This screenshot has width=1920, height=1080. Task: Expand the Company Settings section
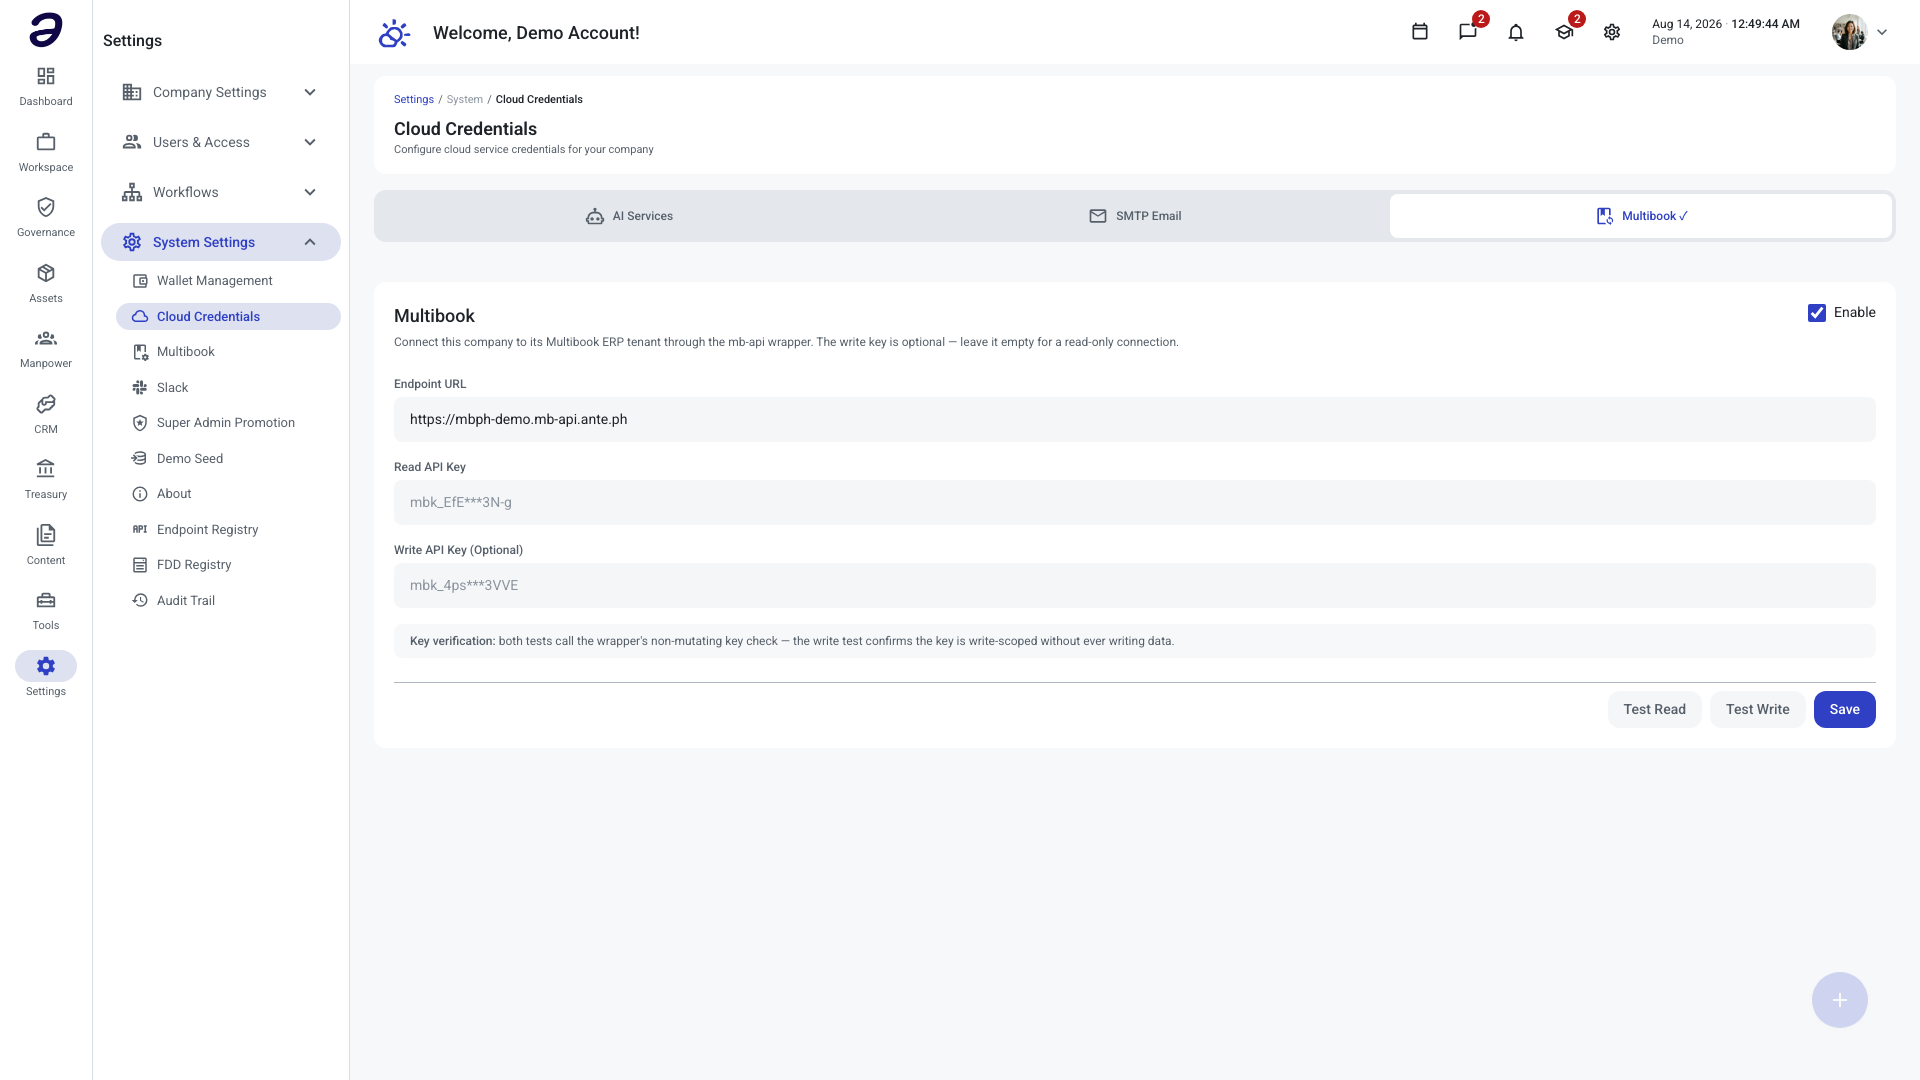pos(310,92)
